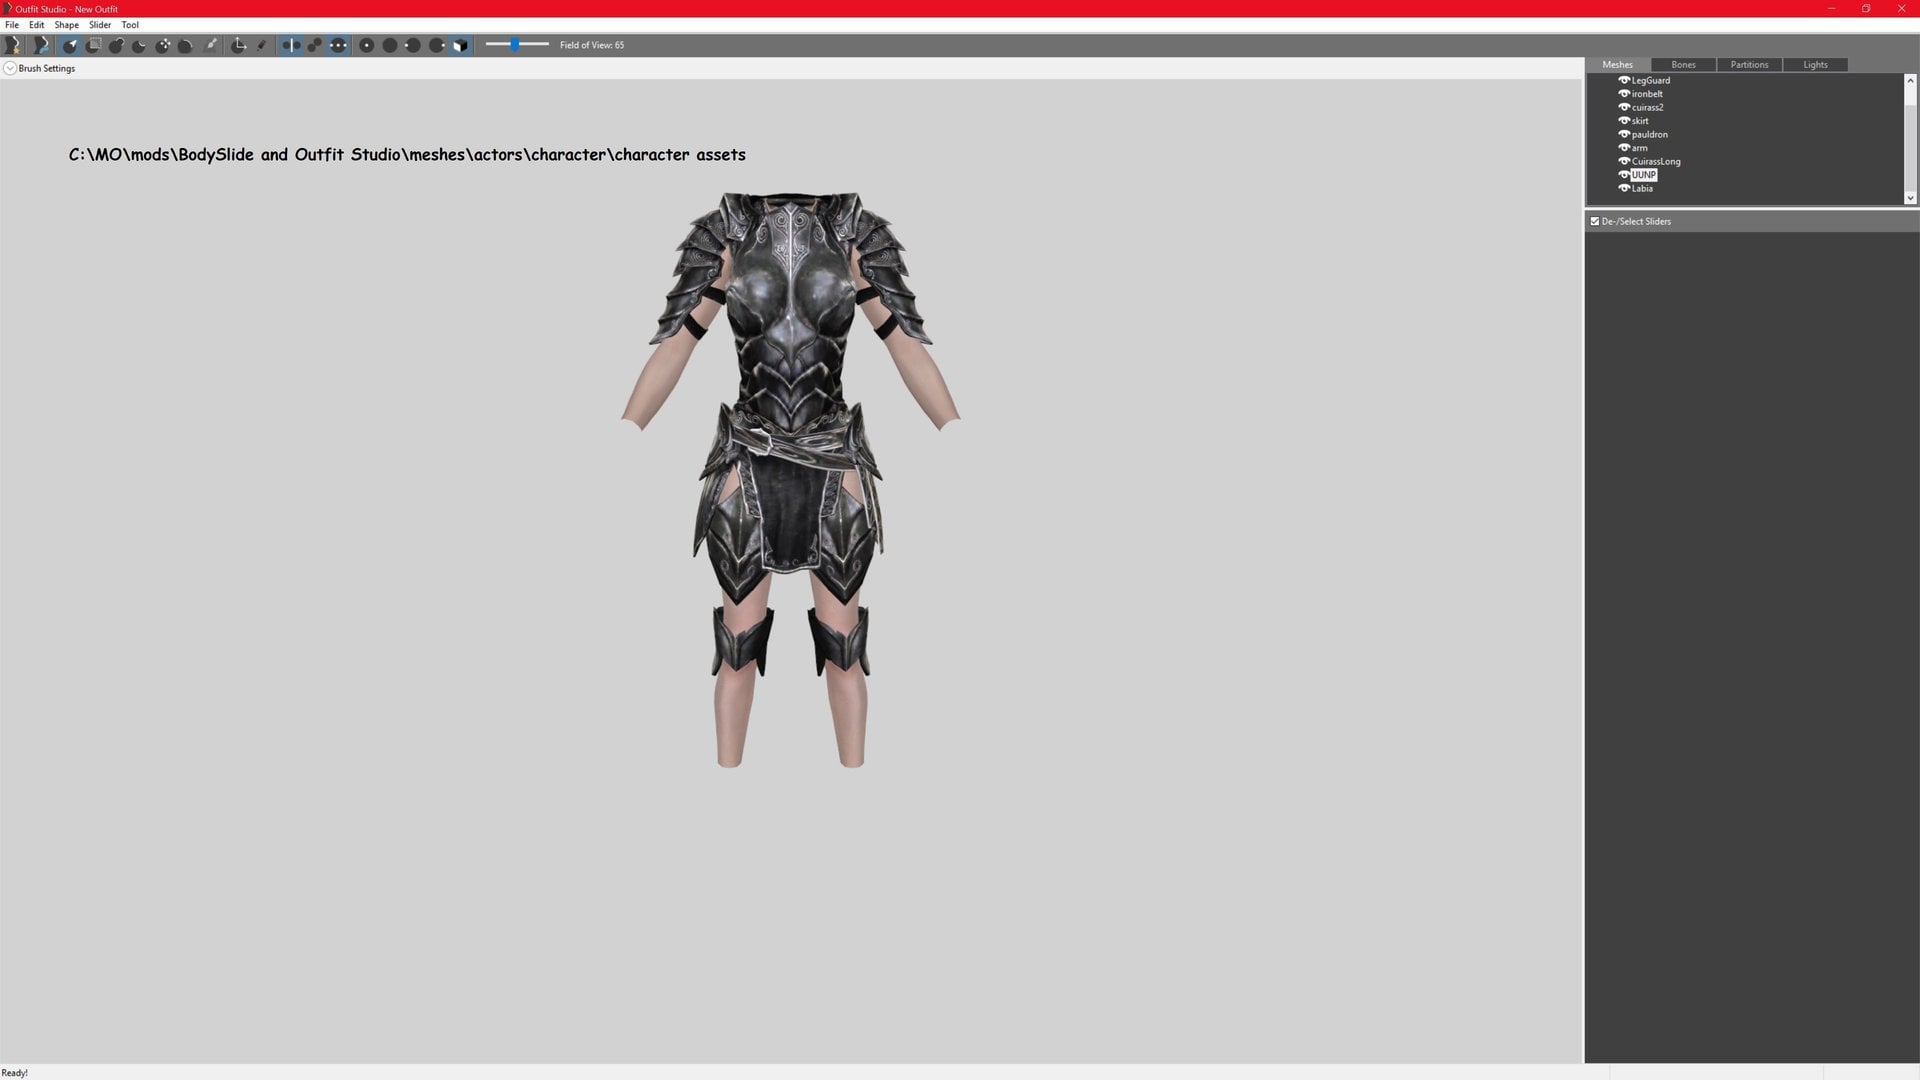Screen dimensions: 1920x1080
Task: Hide the ironbelt mesh
Action: coord(1624,94)
